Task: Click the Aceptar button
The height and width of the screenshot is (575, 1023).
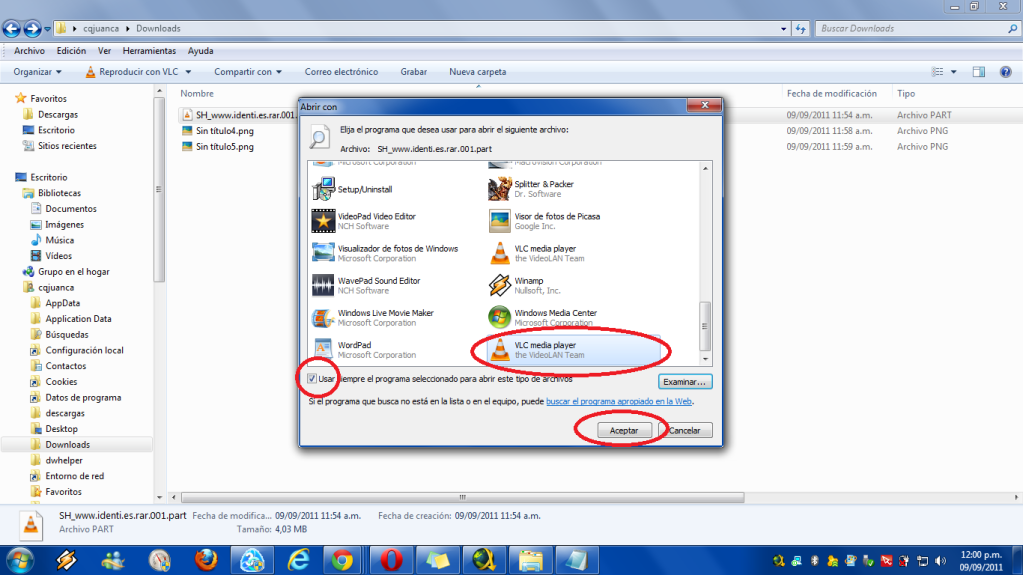Action: (x=624, y=430)
